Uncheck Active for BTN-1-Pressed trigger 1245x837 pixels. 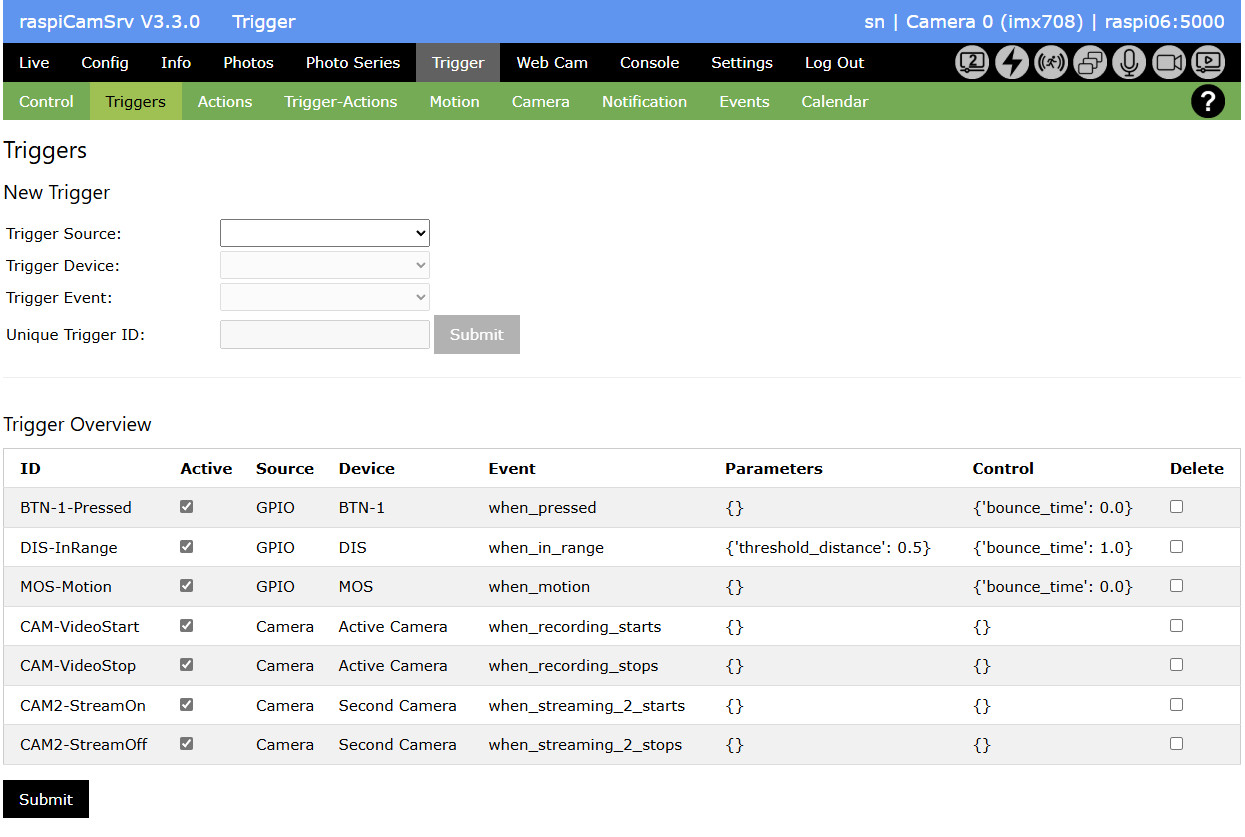coord(186,507)
